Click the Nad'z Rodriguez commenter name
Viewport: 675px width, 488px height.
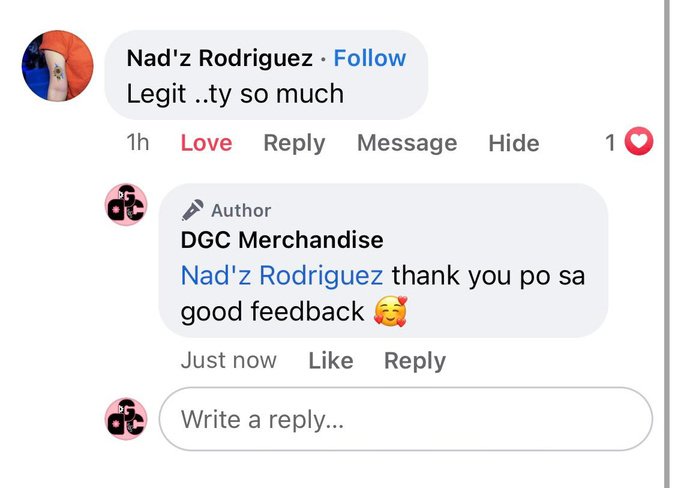(220, 58)
